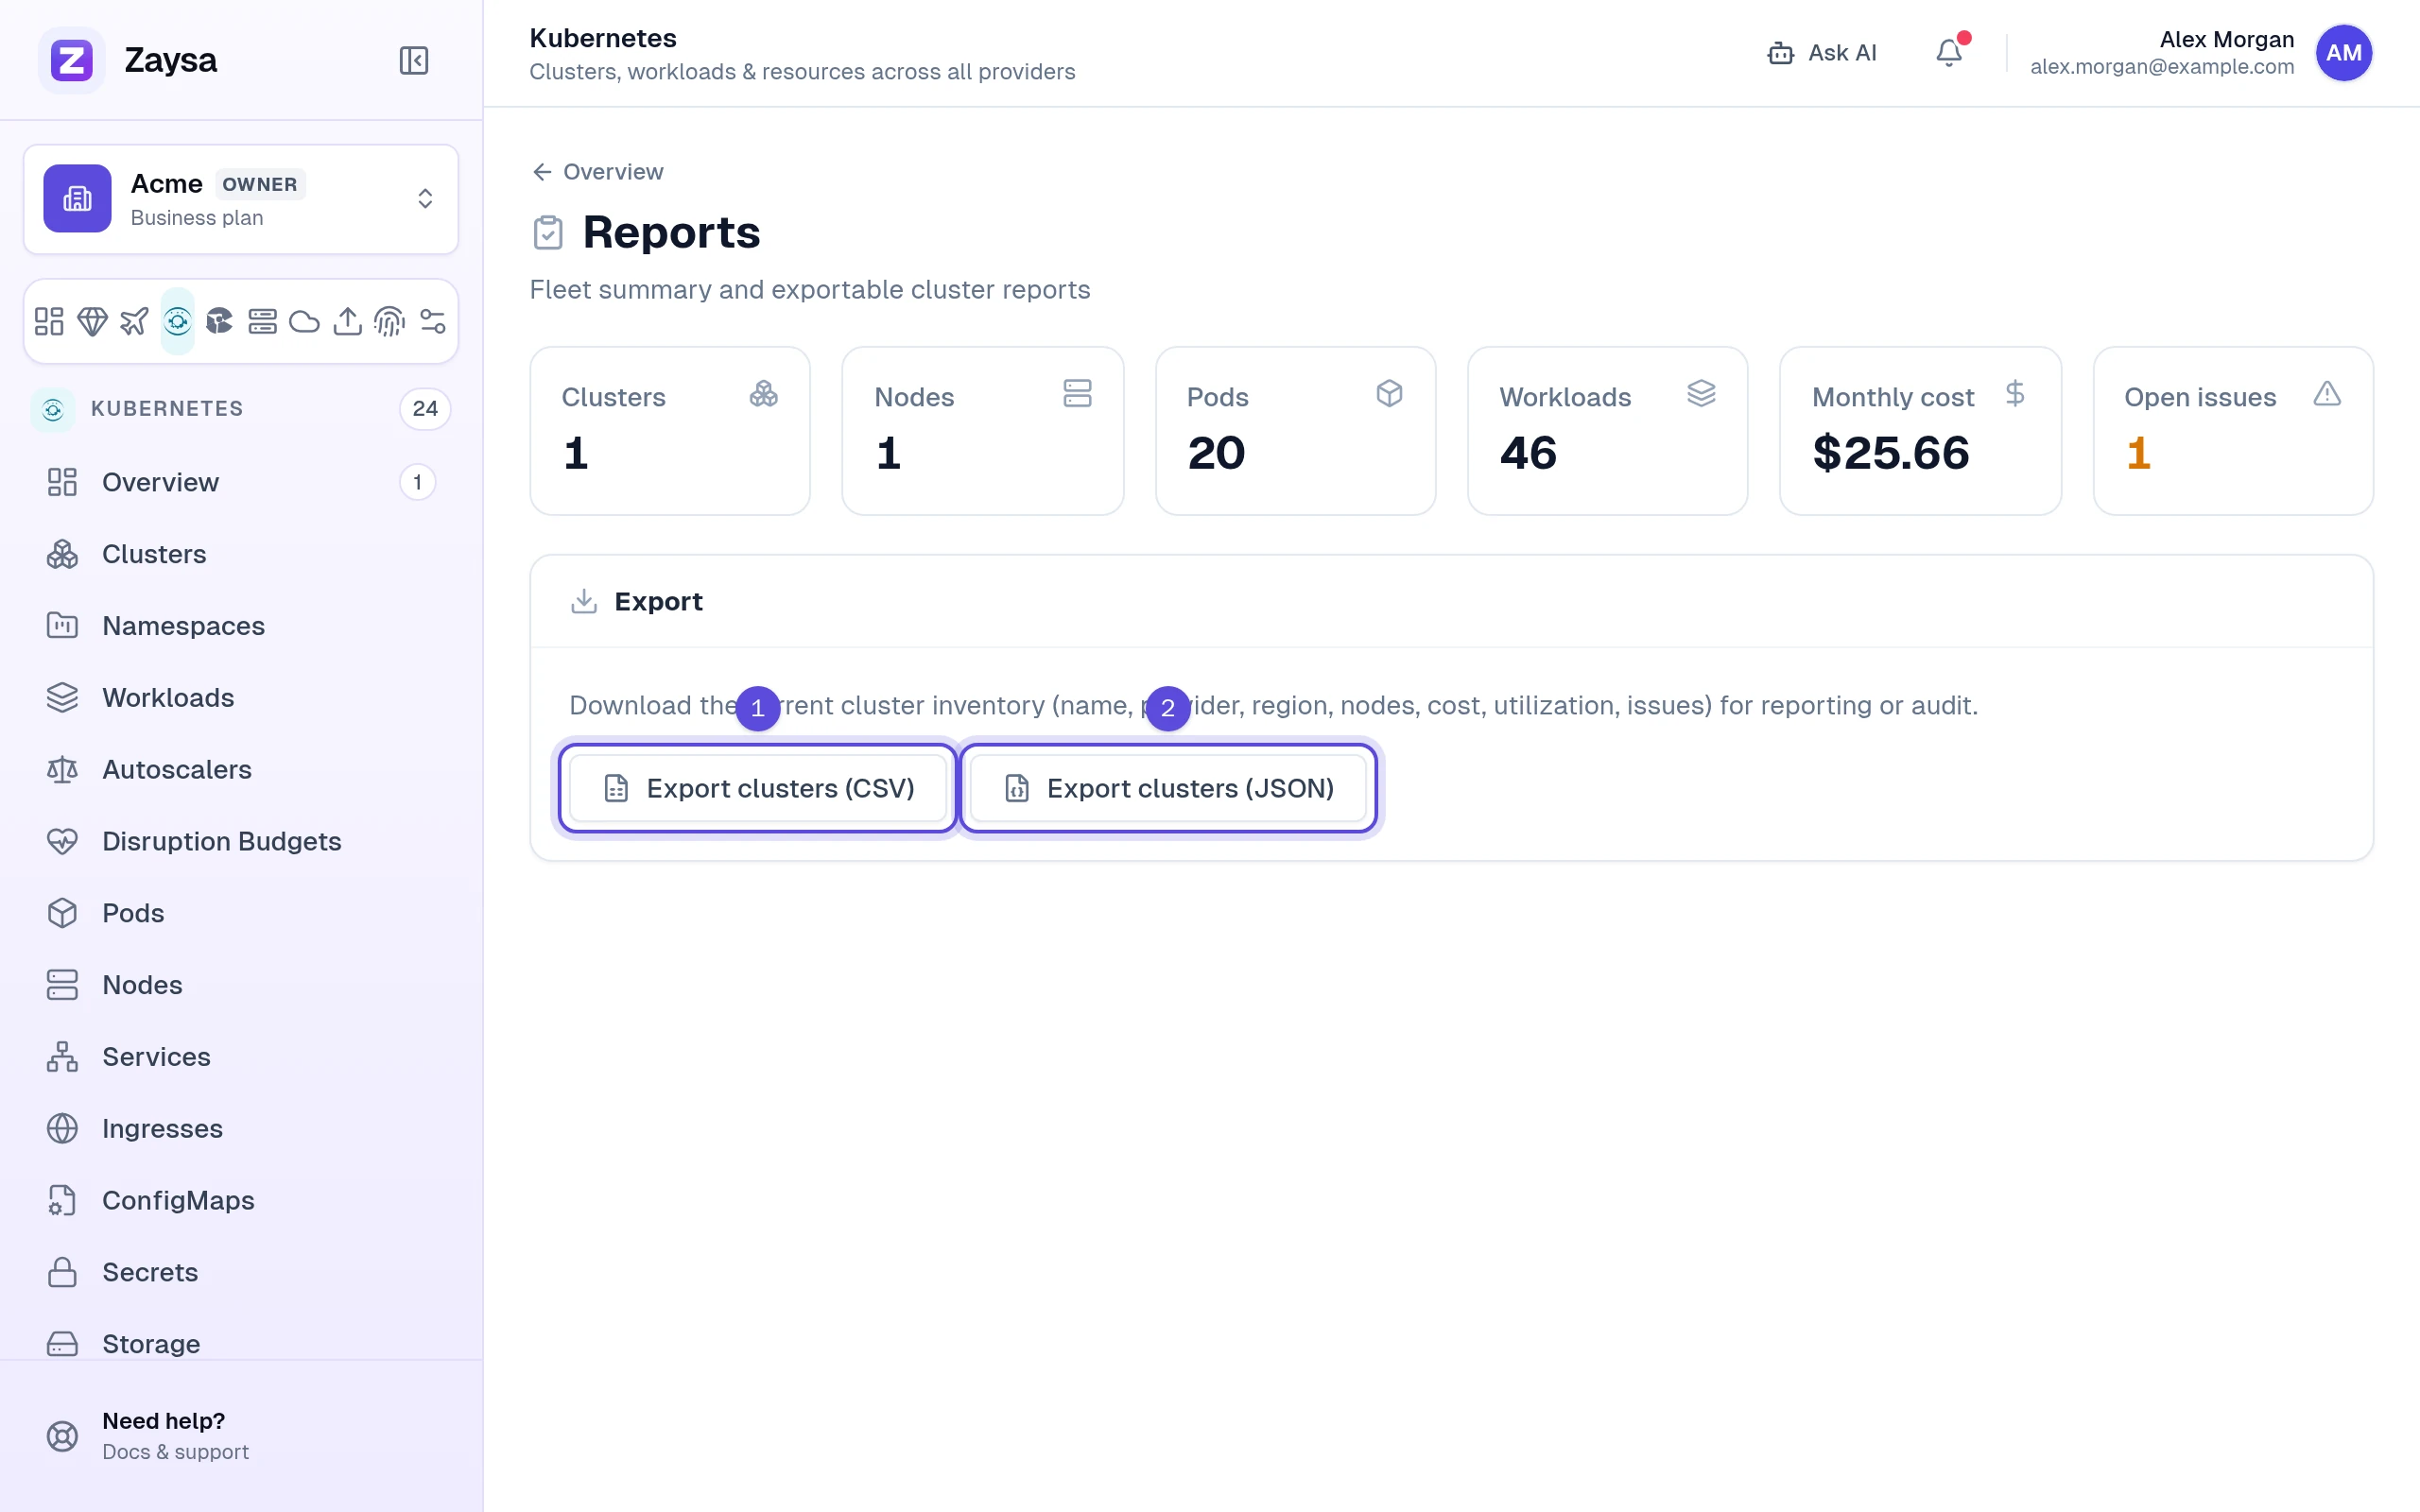The width and height of the screenshot is (2420, 1512).
Task: Click the Open issues card
Action: (x=2233, y=431)
